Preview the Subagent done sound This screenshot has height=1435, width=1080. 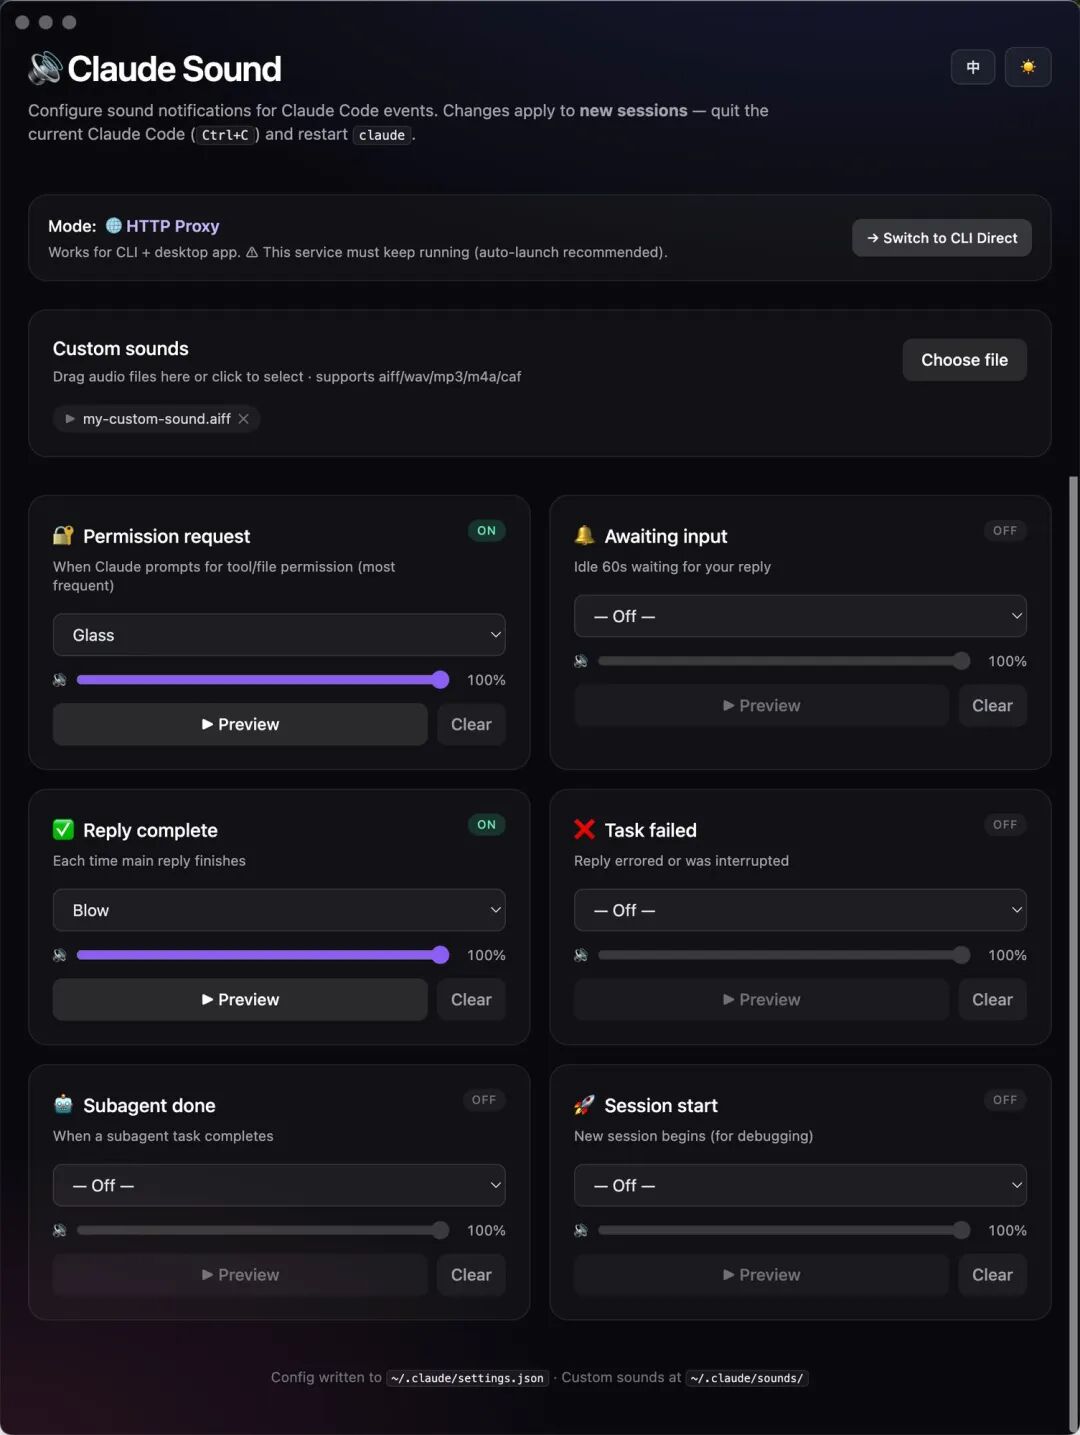point(240,1274)
